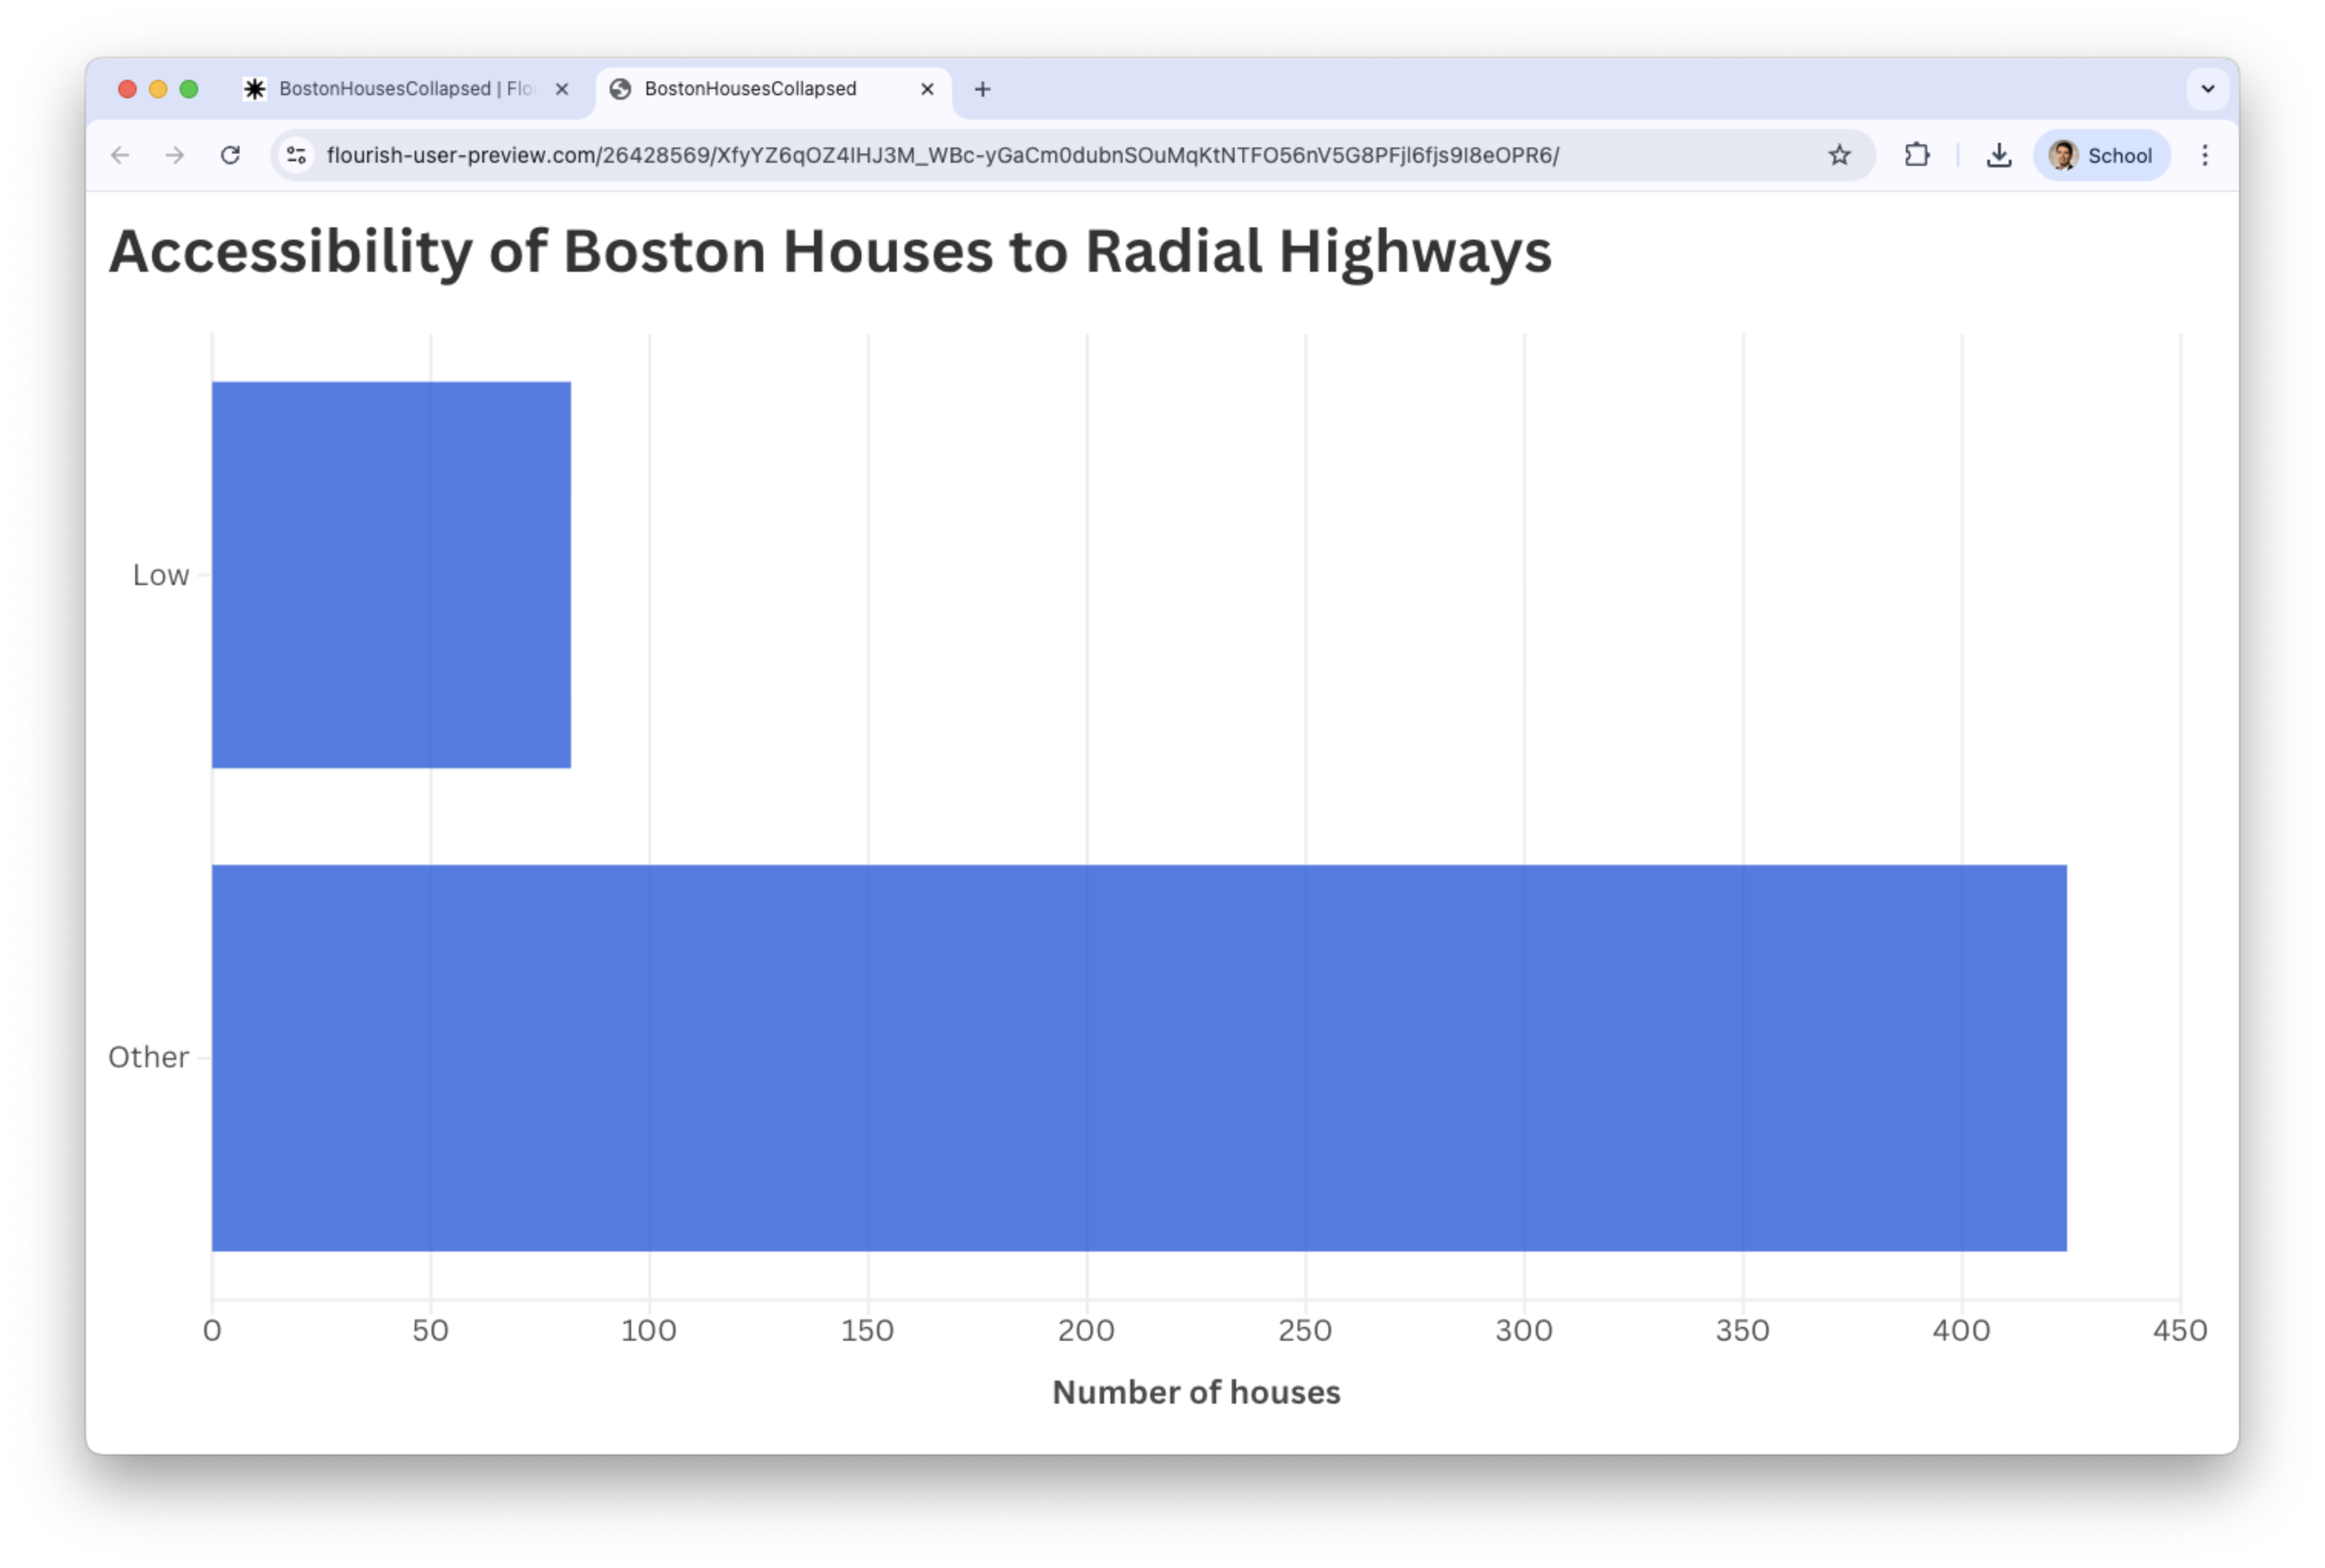Open a new tab with plus button
The image size is (2325, 1568).
pyautogui.click(x=982, y=89)
